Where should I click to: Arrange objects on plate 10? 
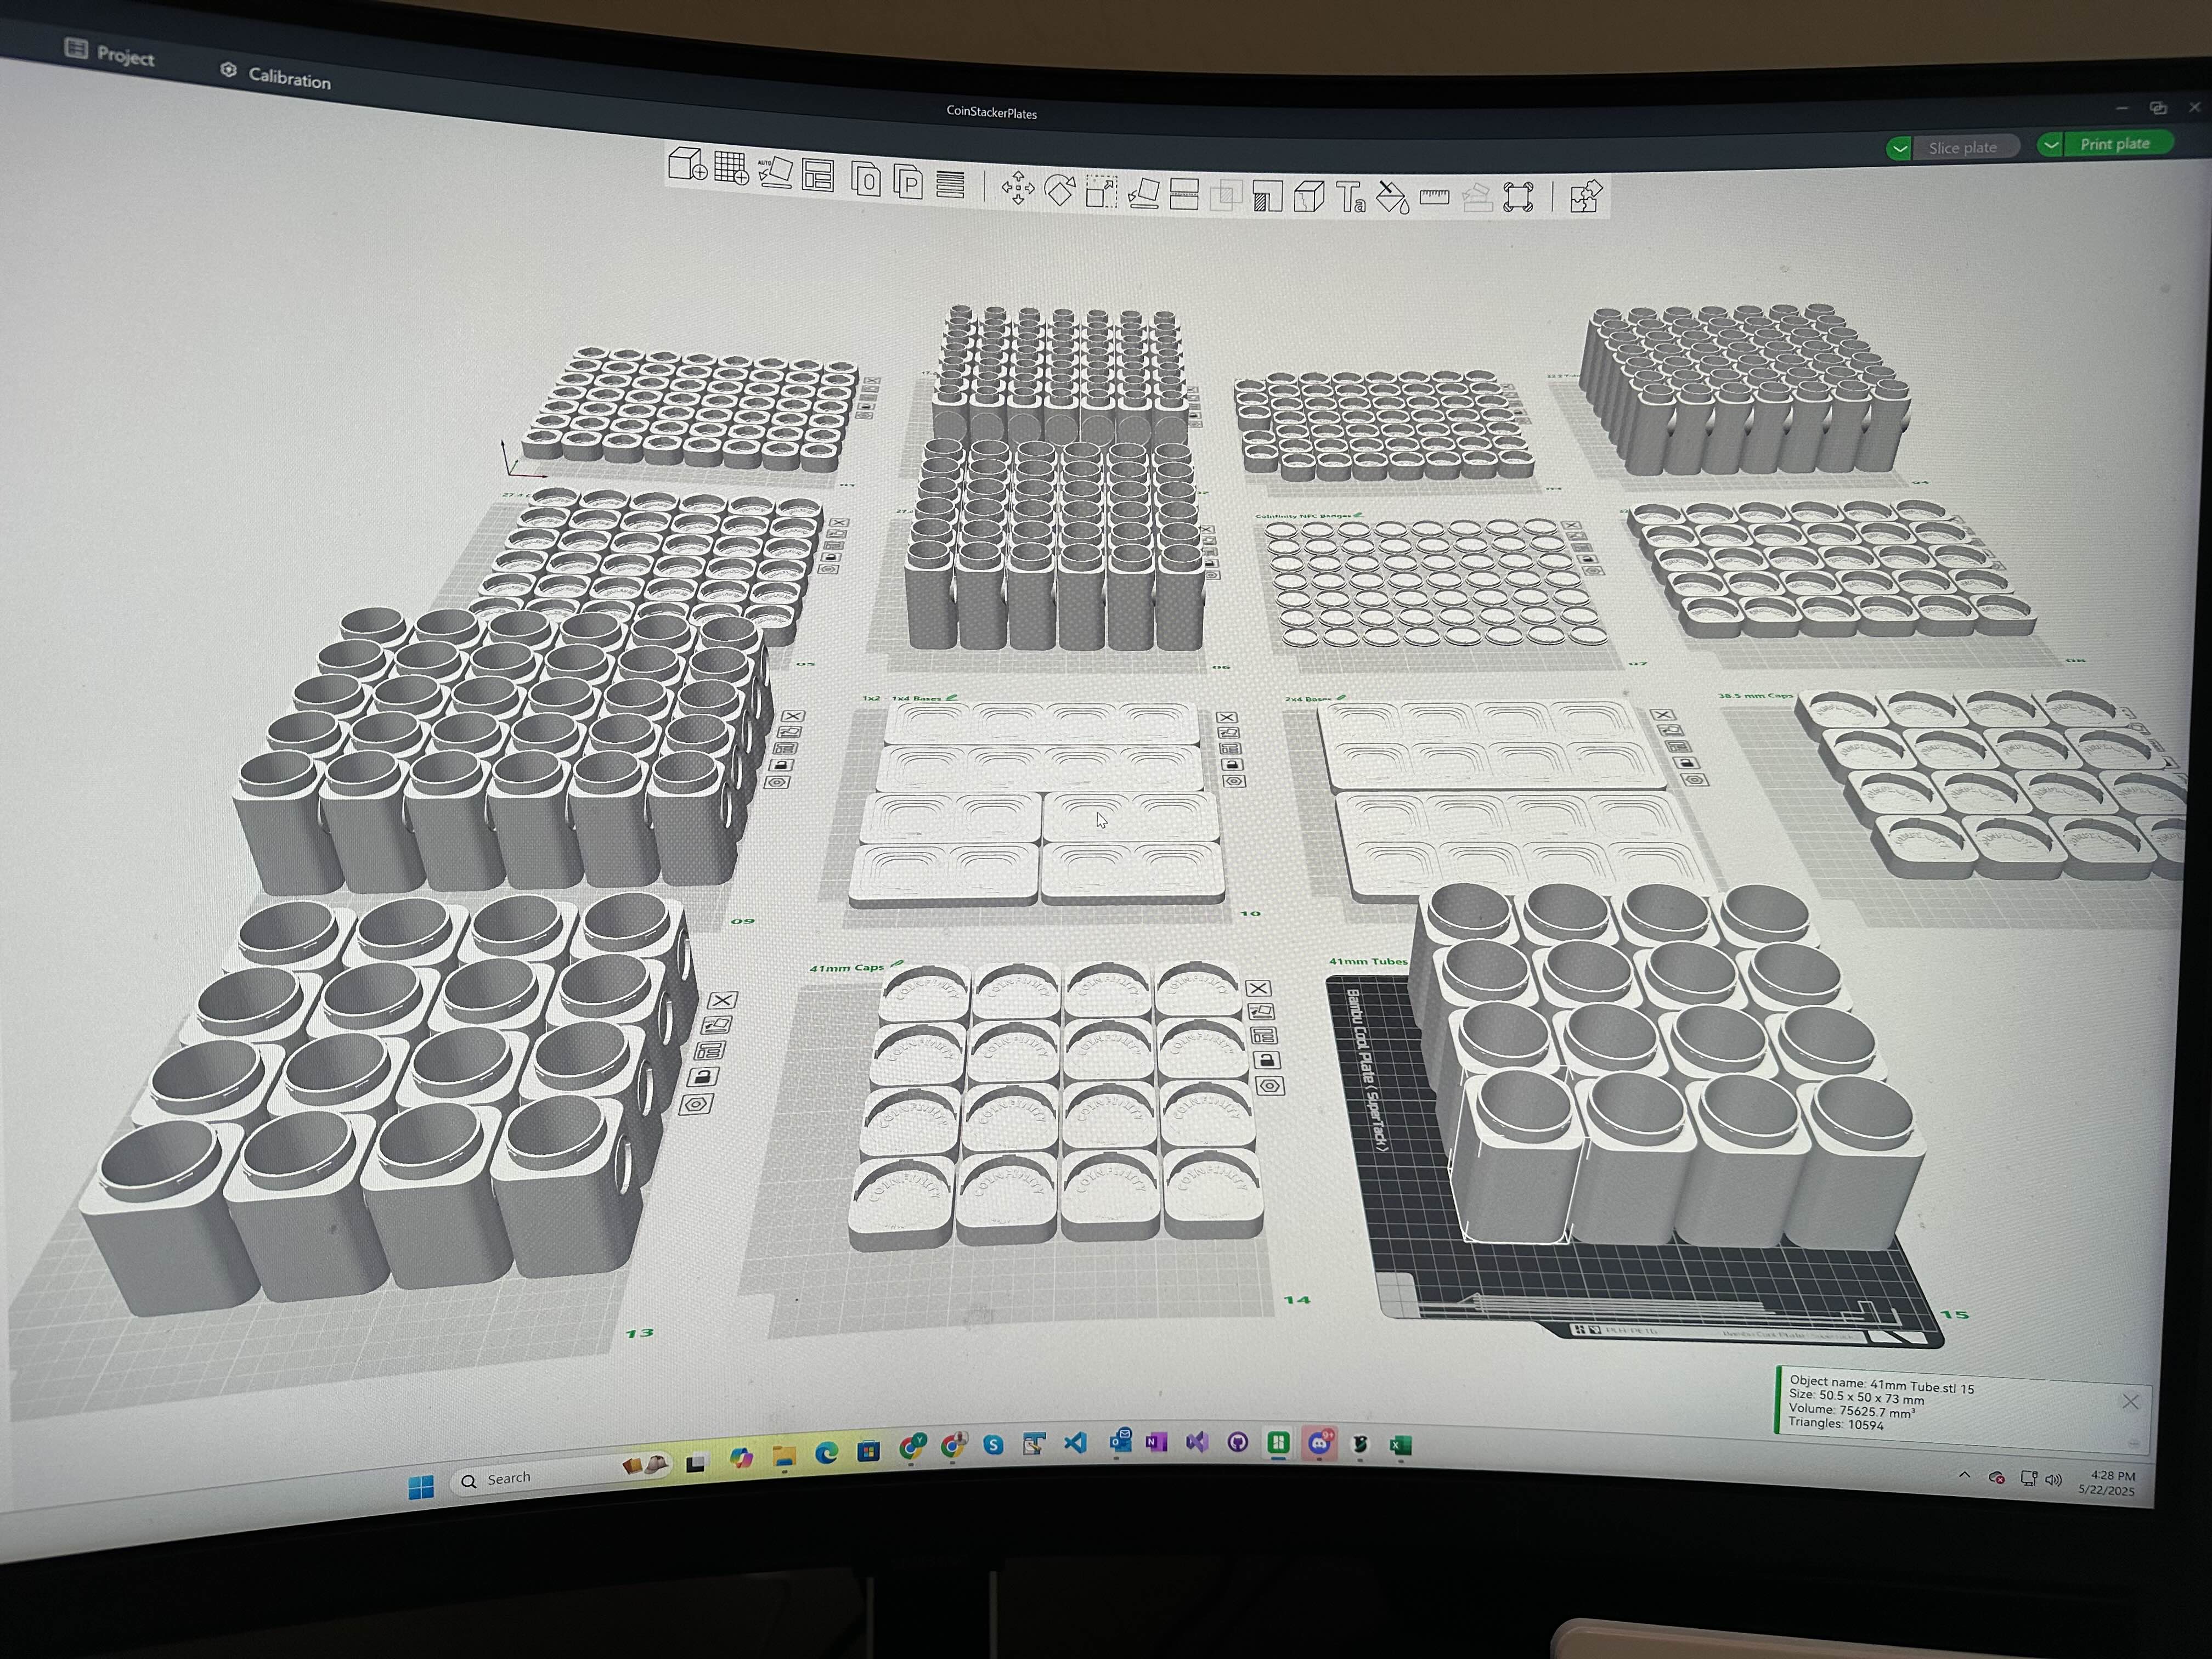pos(1230,748)
